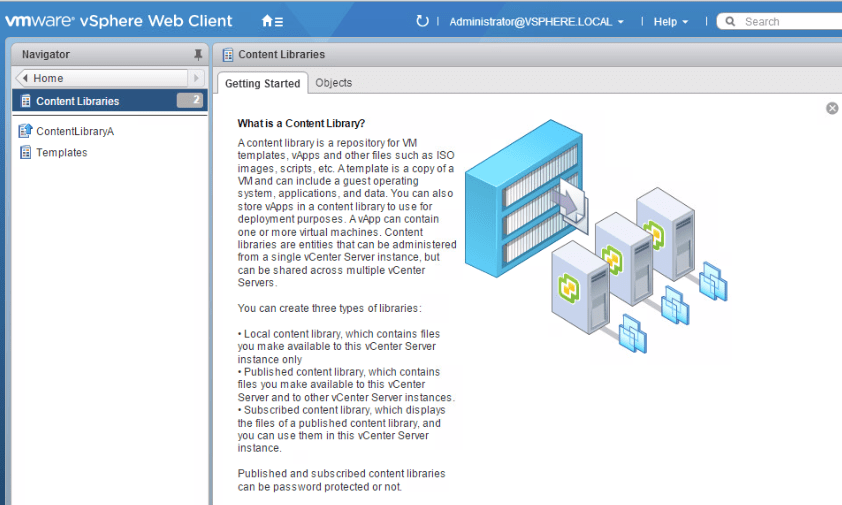Click the forward history arrow in Navigator
This screenshot has height=505, width=842.
[197, 78]
